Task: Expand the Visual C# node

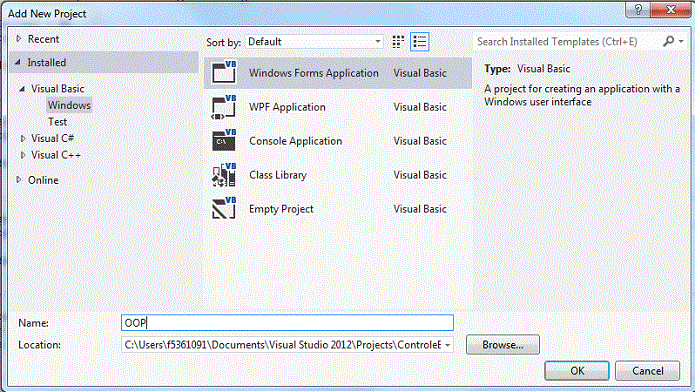Action: (x=23, y=138)
